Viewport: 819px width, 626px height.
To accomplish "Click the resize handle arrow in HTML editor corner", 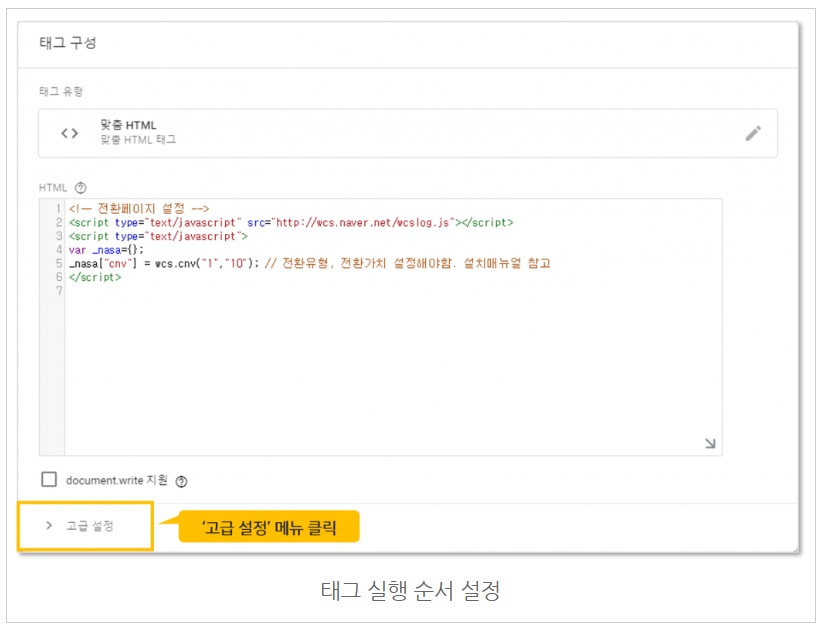I will coord(710,443).
